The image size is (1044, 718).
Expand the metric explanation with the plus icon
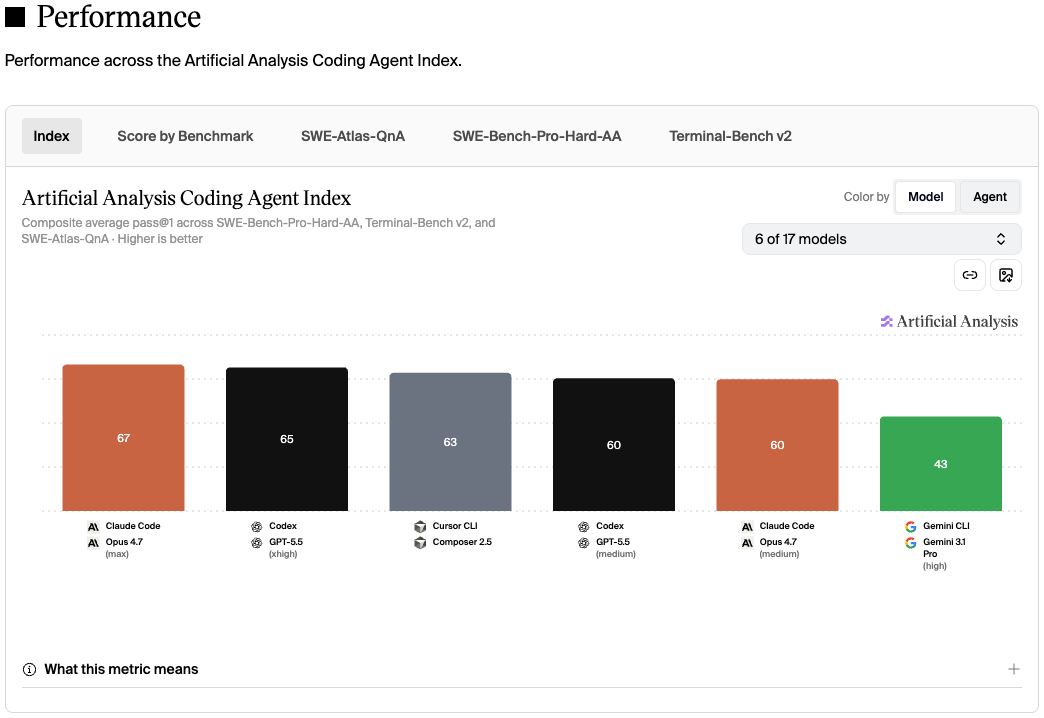(1013, 669)
